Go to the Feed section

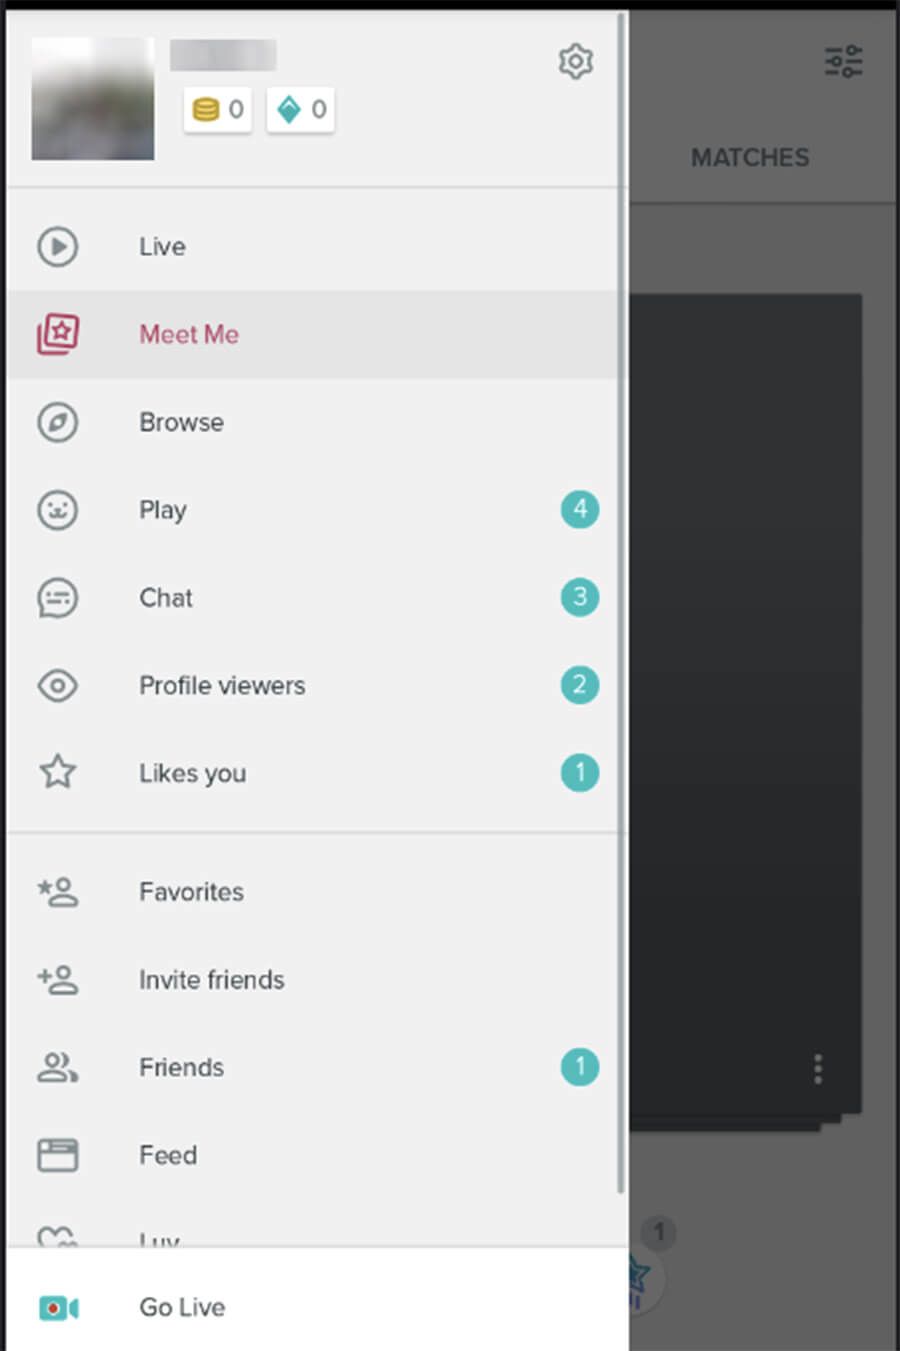(x=312, y=1155)
